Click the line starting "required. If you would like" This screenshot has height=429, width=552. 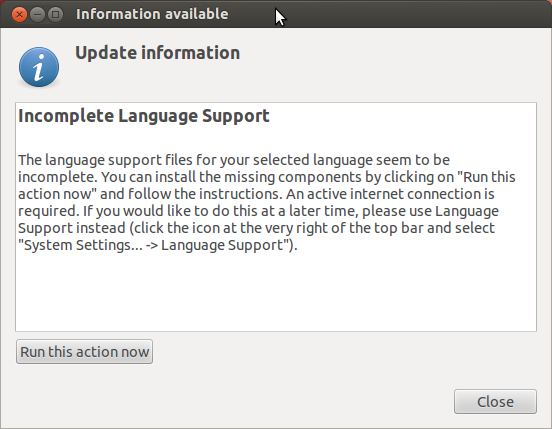(258, 211)
